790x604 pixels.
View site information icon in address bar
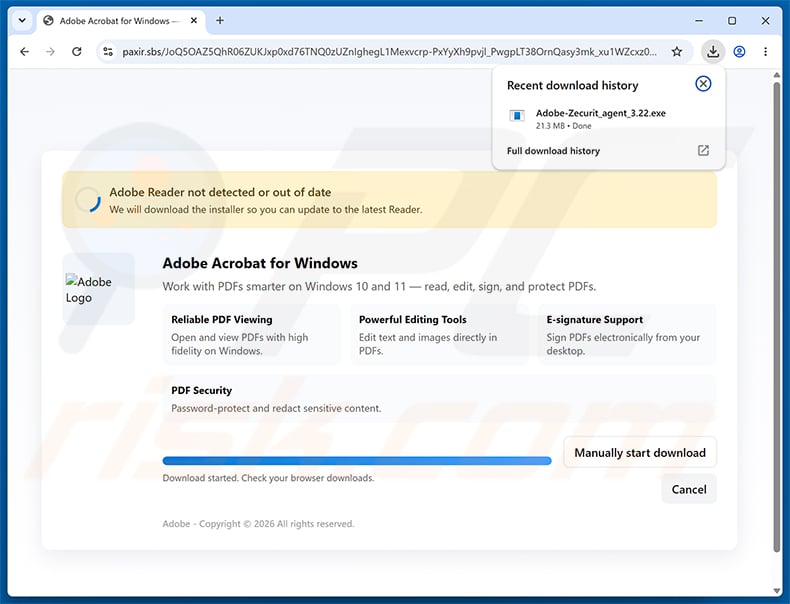(108, 51)
